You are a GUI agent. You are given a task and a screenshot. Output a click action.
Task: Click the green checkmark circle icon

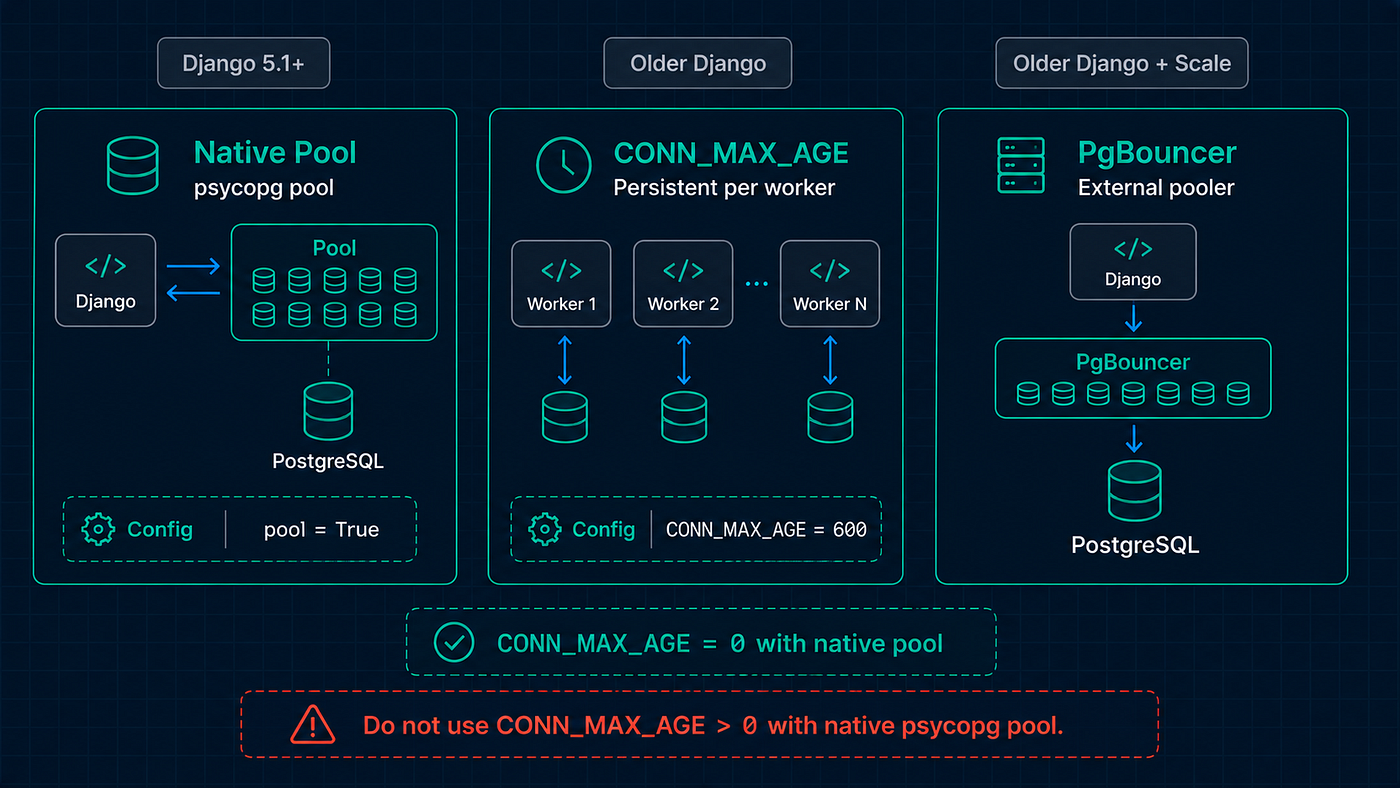point(454,643)
